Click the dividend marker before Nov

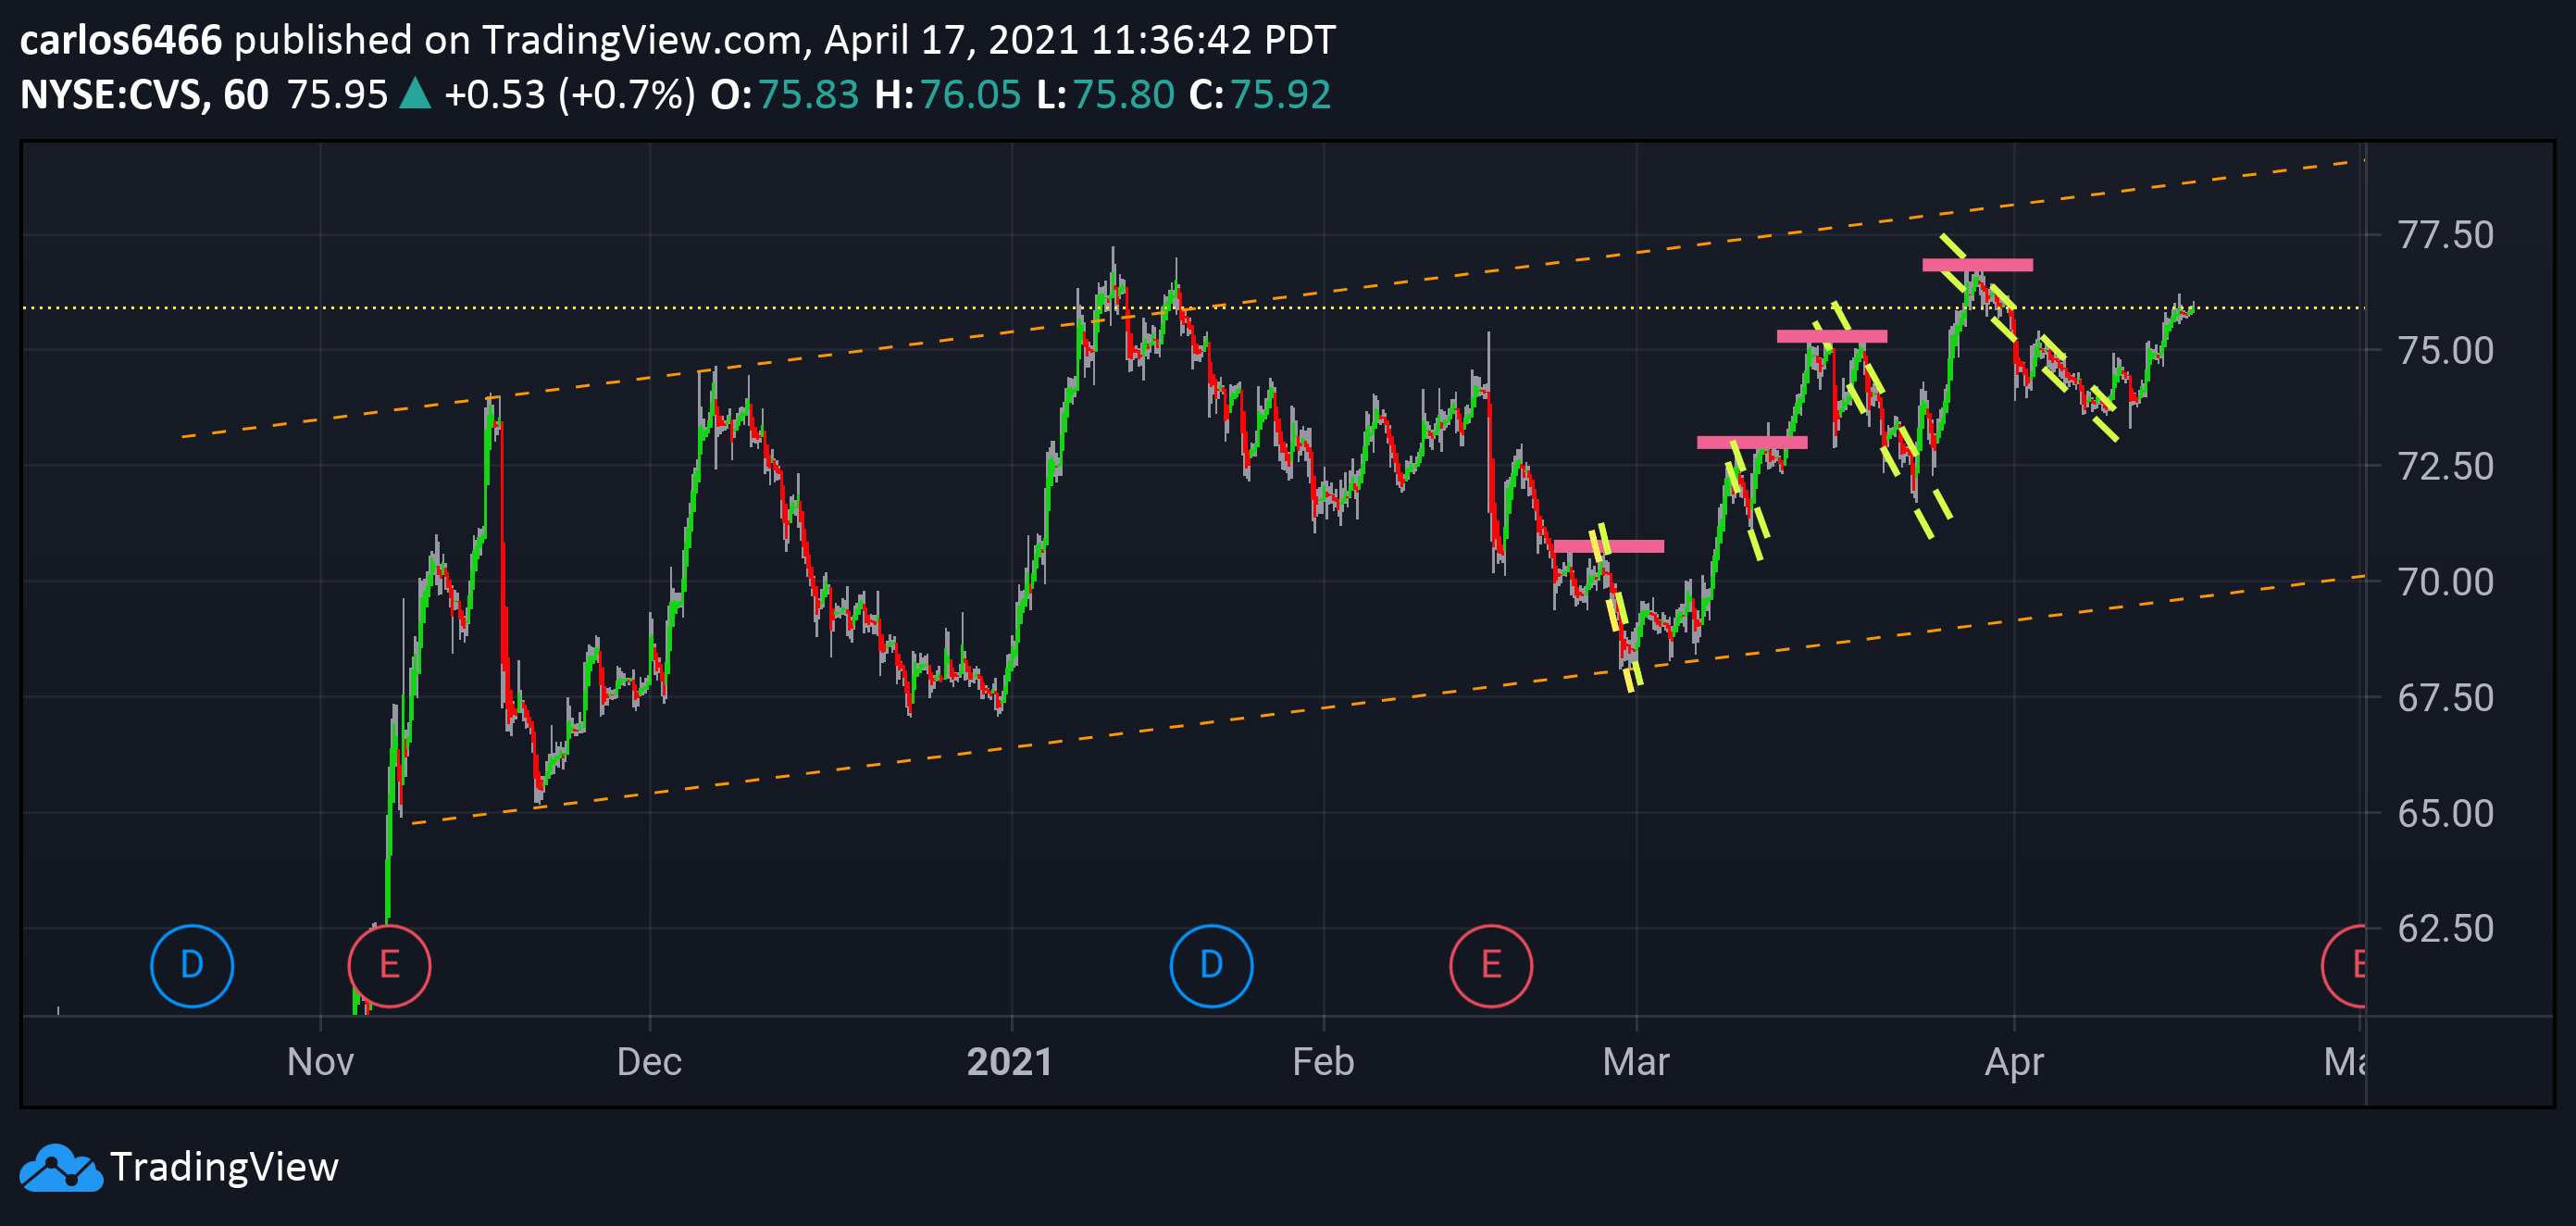(192, 965)
